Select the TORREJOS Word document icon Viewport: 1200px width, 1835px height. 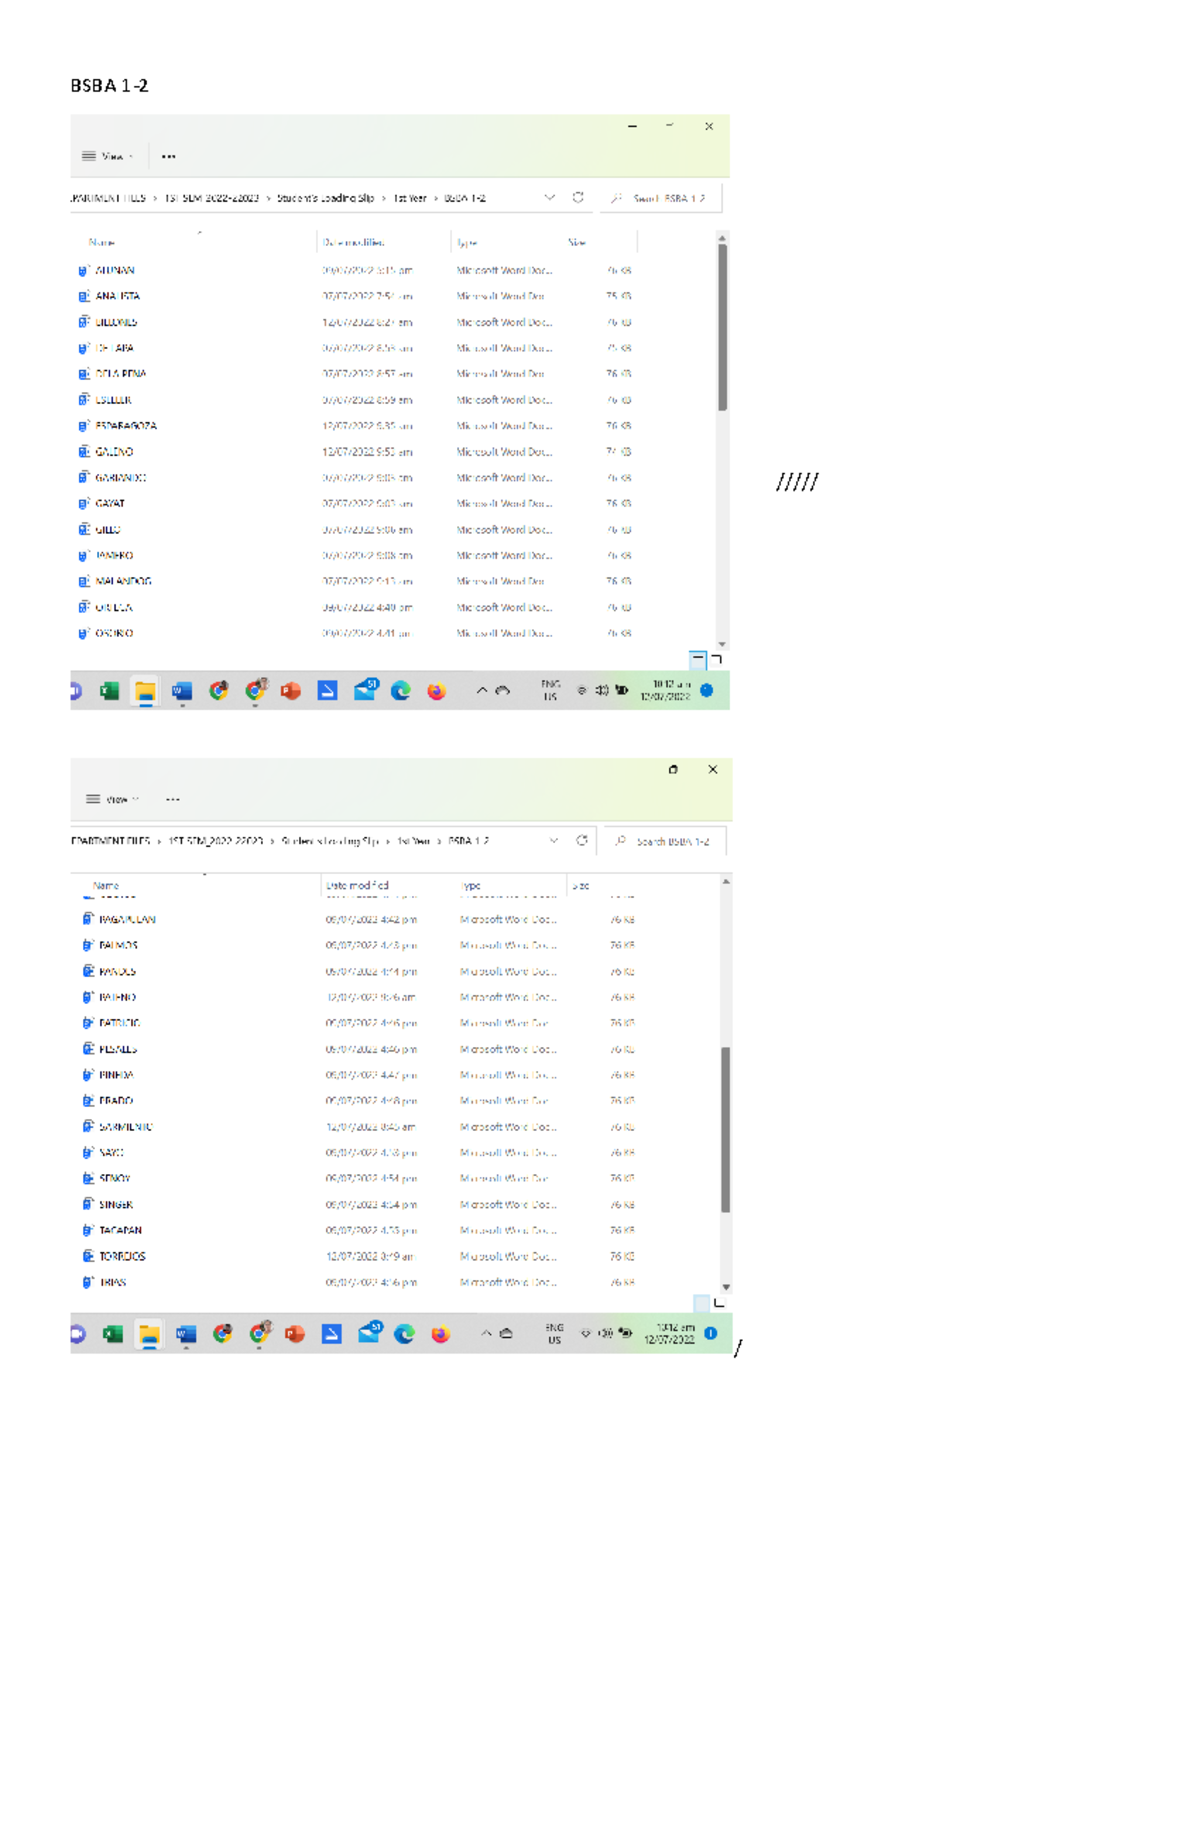(x=88, y=1256)
